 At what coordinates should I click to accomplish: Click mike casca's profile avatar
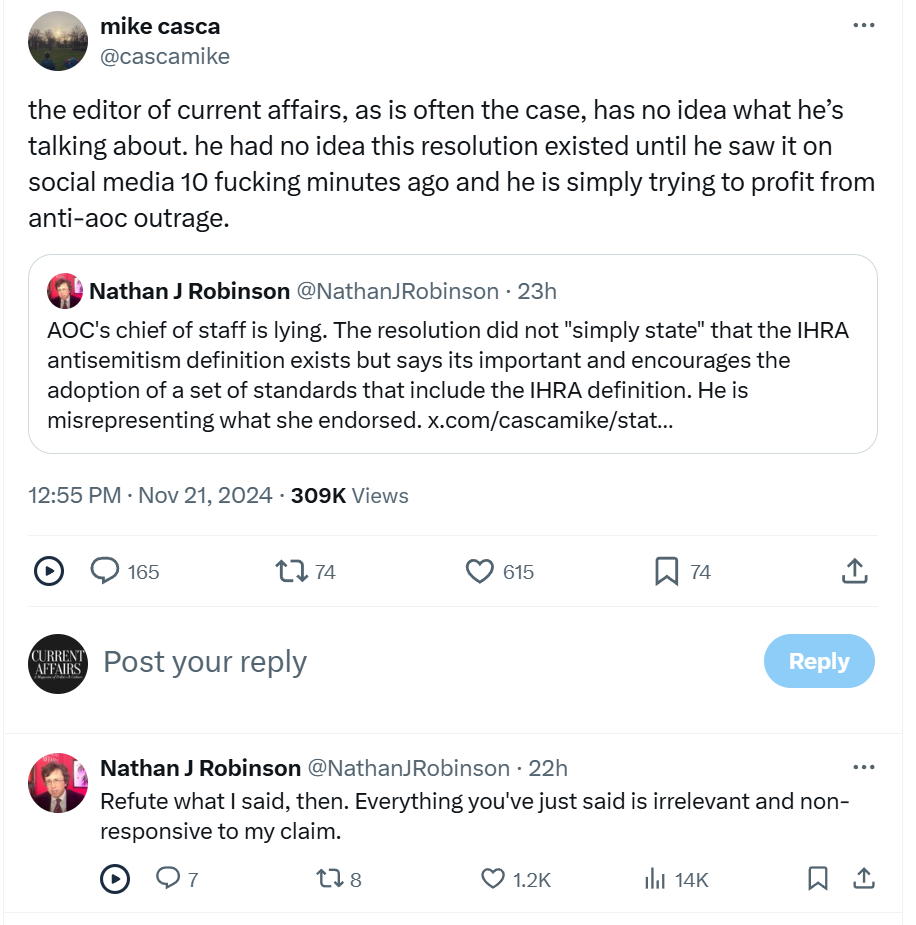(57, 41)
